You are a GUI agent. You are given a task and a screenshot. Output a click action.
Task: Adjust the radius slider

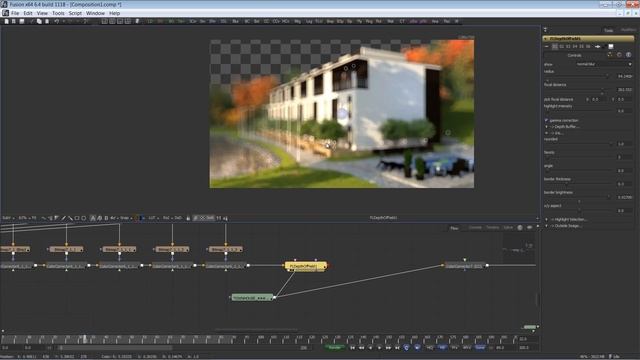578,76
